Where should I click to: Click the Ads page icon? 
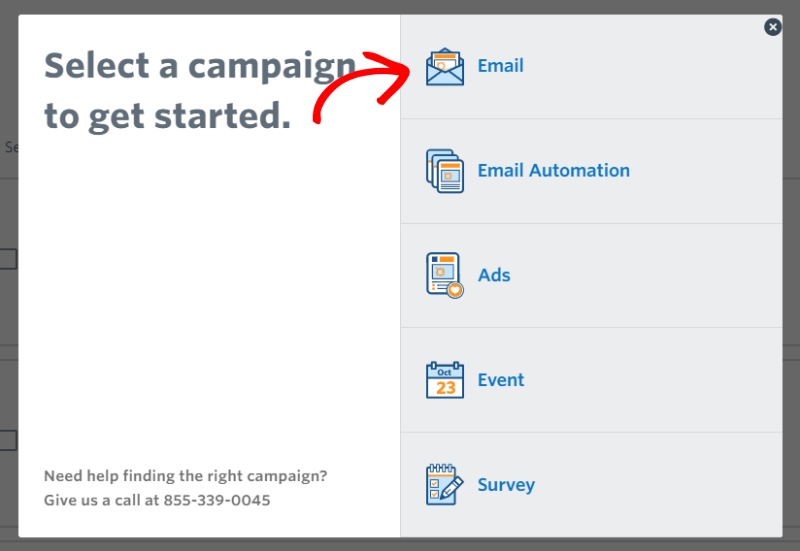tap(445, 276)
